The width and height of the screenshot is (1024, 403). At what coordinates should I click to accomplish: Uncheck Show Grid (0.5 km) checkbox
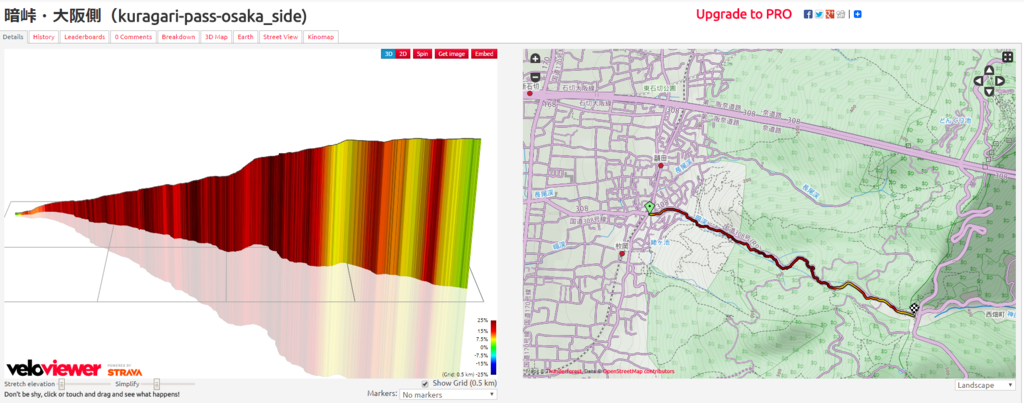[426, 383]
